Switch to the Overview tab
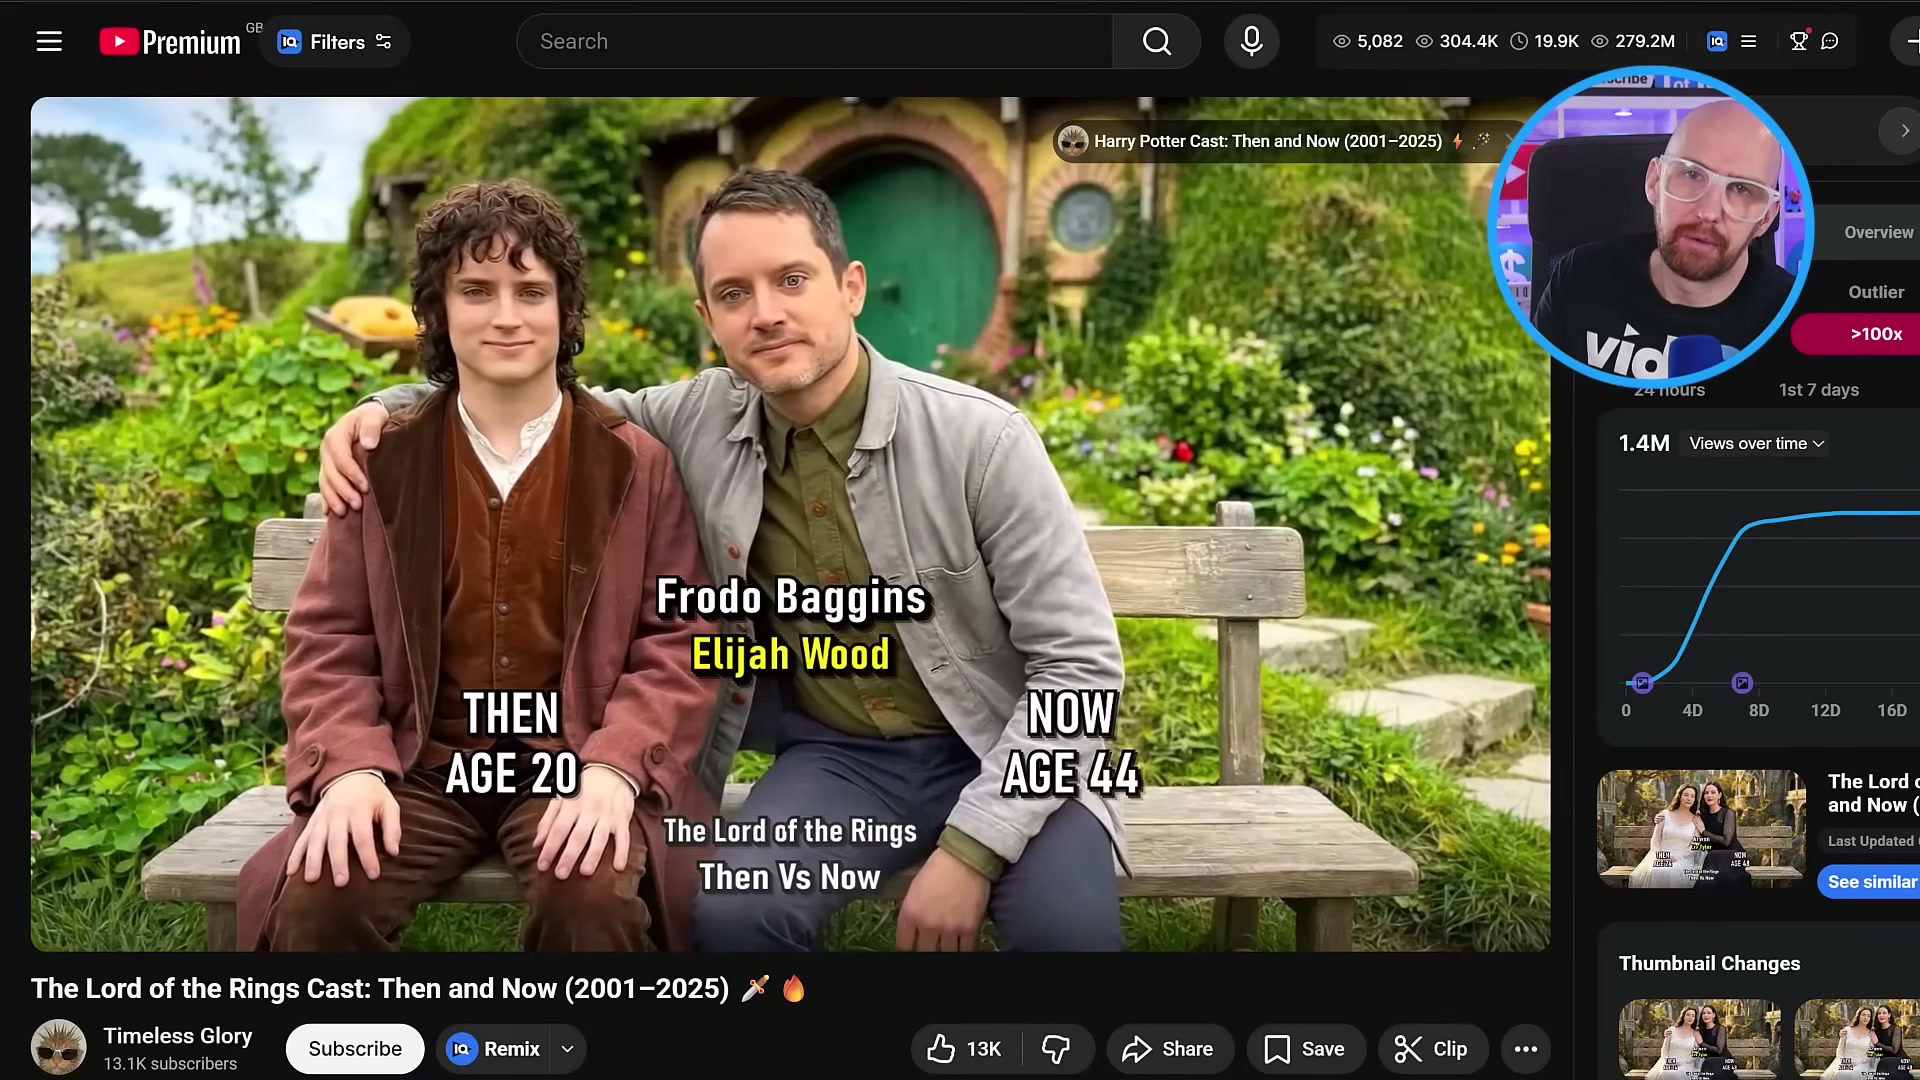The width and height of the screenshot is (1920, 1080). [x=1878, y=232]
